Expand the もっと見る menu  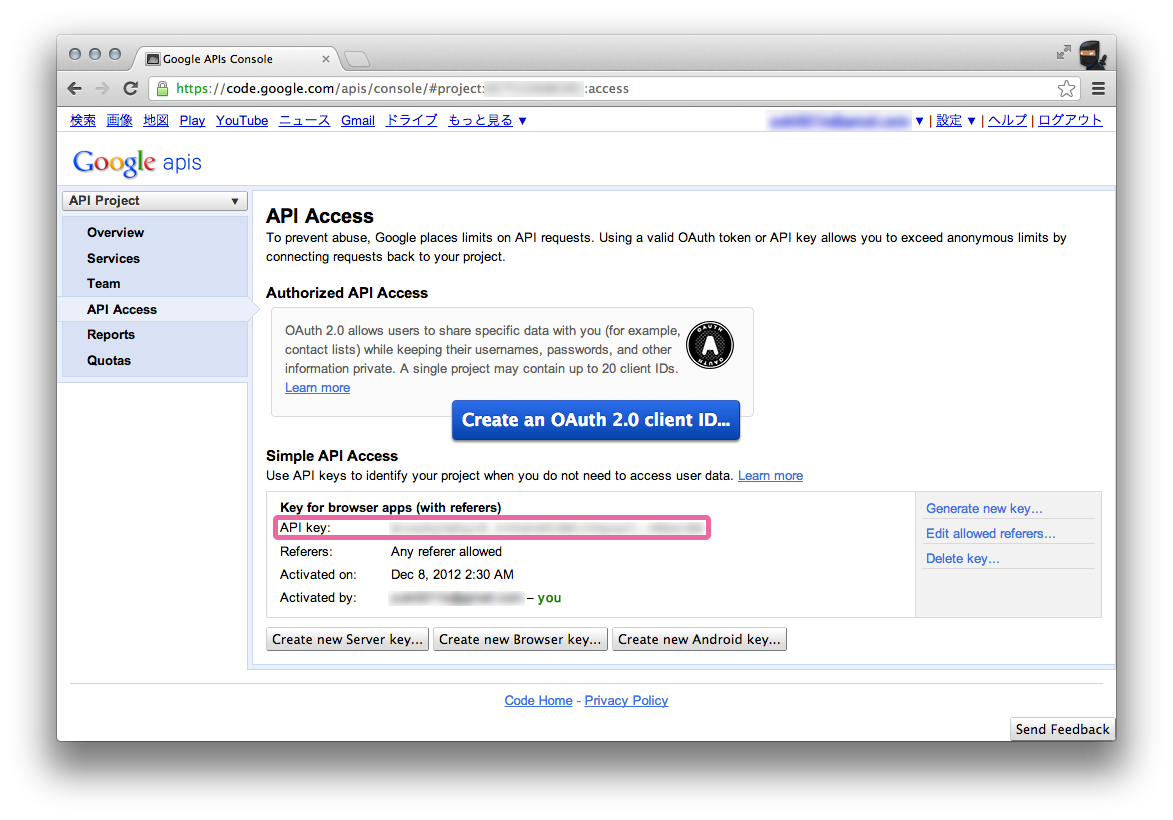(487, 120)
